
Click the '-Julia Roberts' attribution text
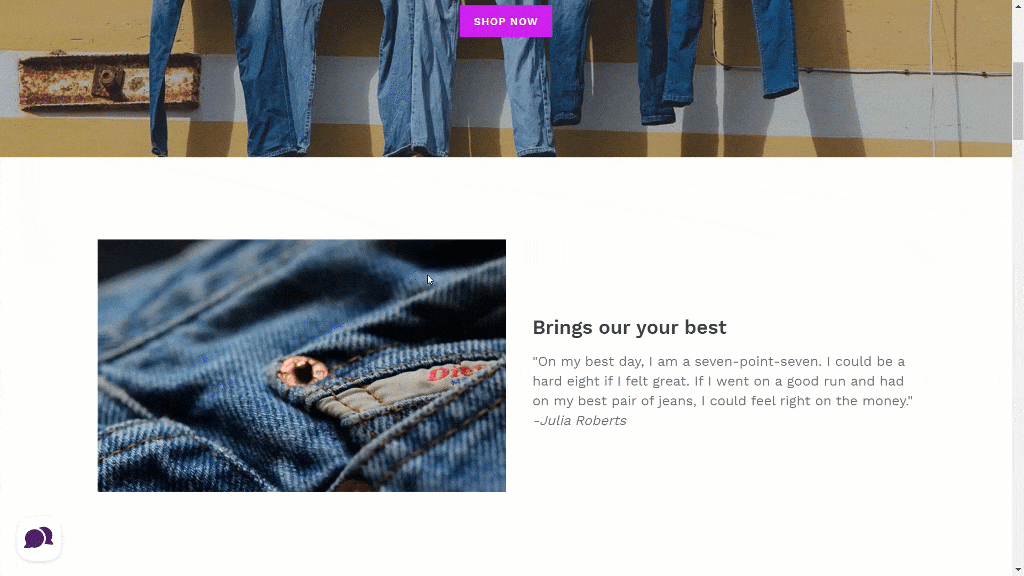click(579, 421)
